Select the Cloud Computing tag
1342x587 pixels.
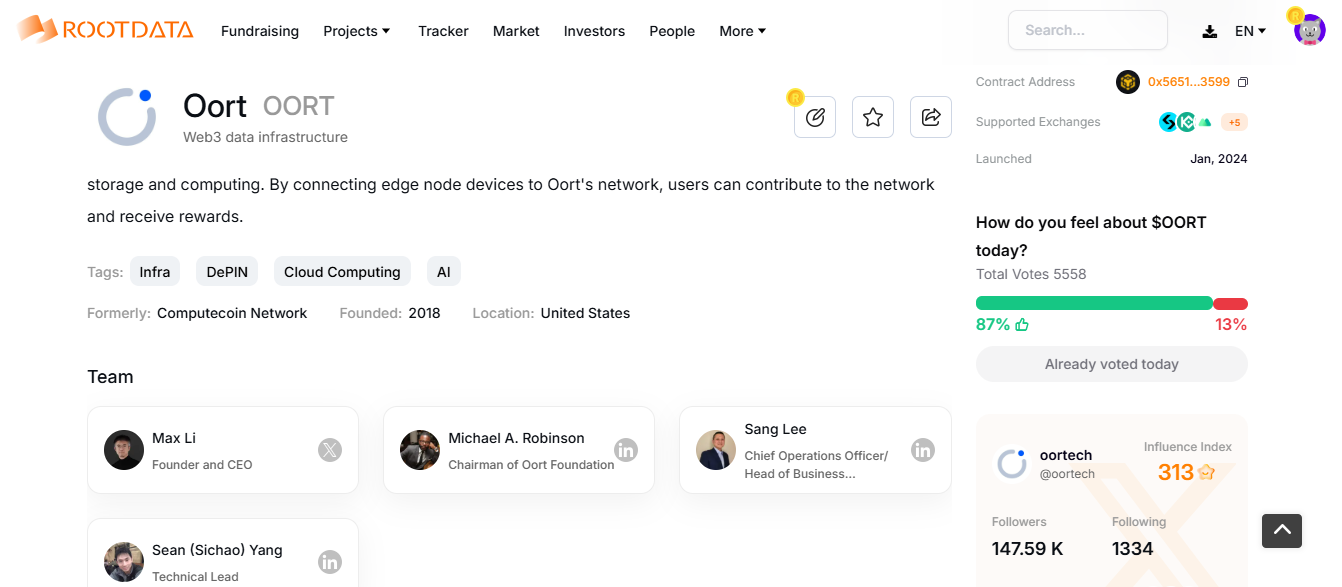(342, 271)
